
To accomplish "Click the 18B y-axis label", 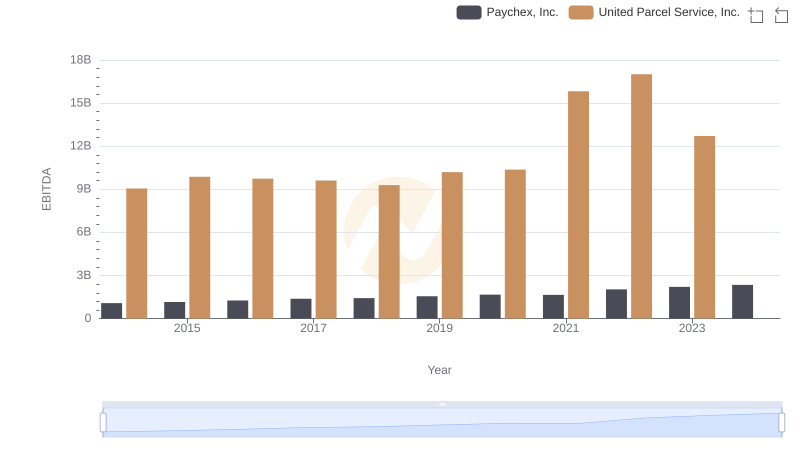I will pos(81,60).
